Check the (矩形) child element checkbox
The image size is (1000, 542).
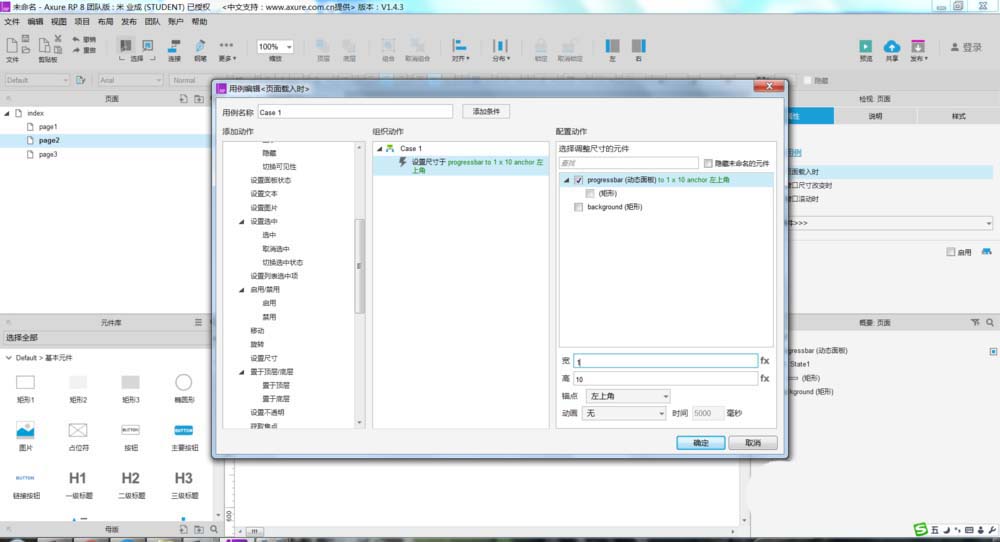point(590,194)
